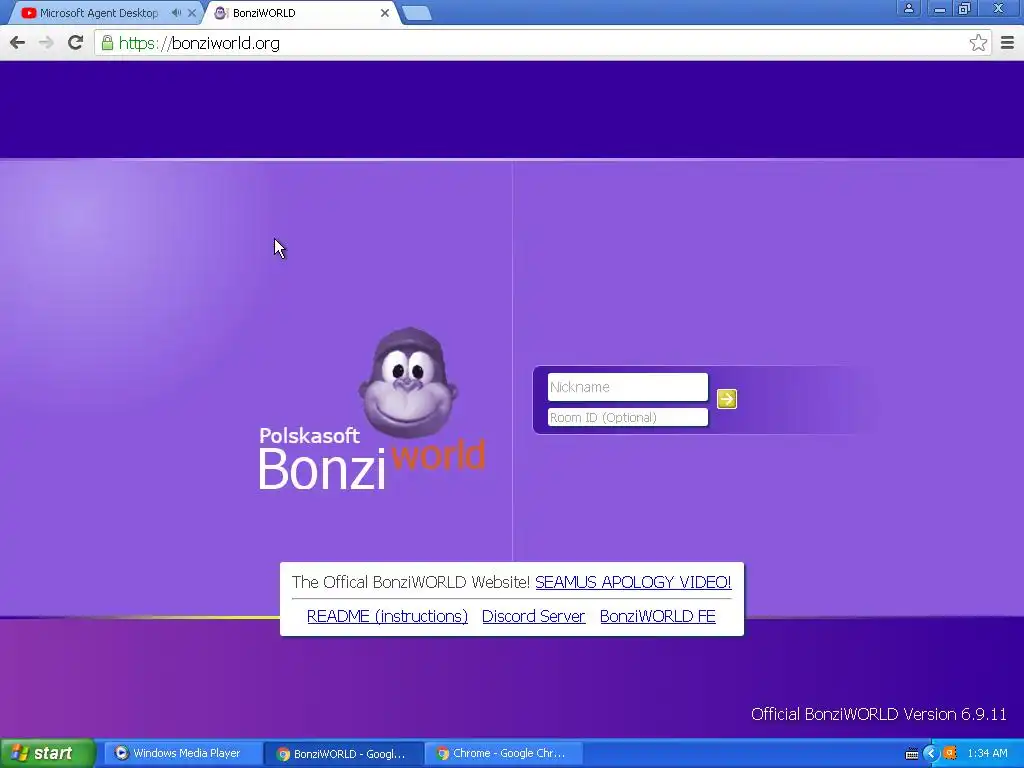
Task: Open the BonziWORLD FE link
Action: click(x=658, y=616)
